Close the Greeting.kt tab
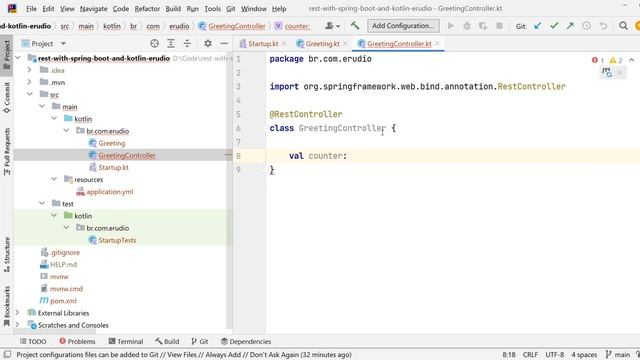 pos(345,44)
